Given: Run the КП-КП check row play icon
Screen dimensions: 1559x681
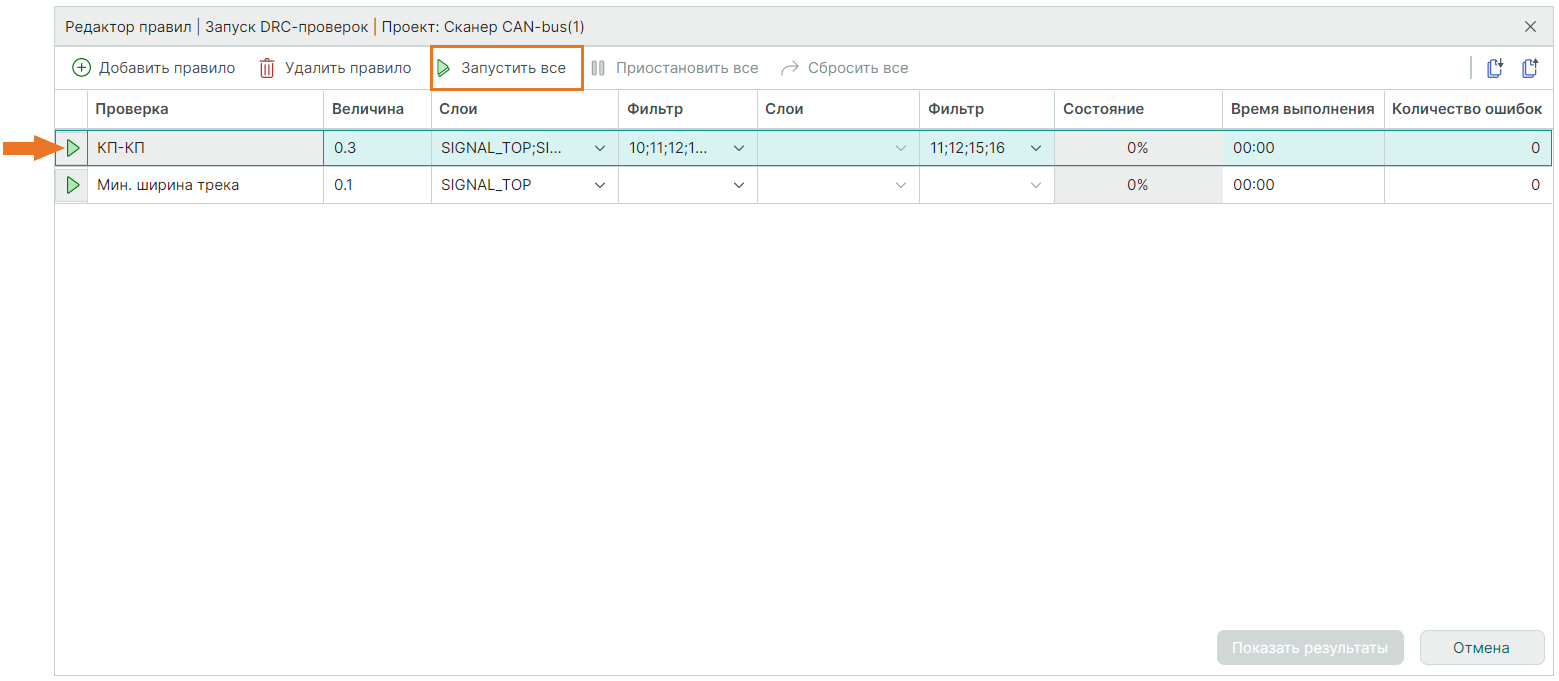Looking at the screenshot, I should (72, 148).
